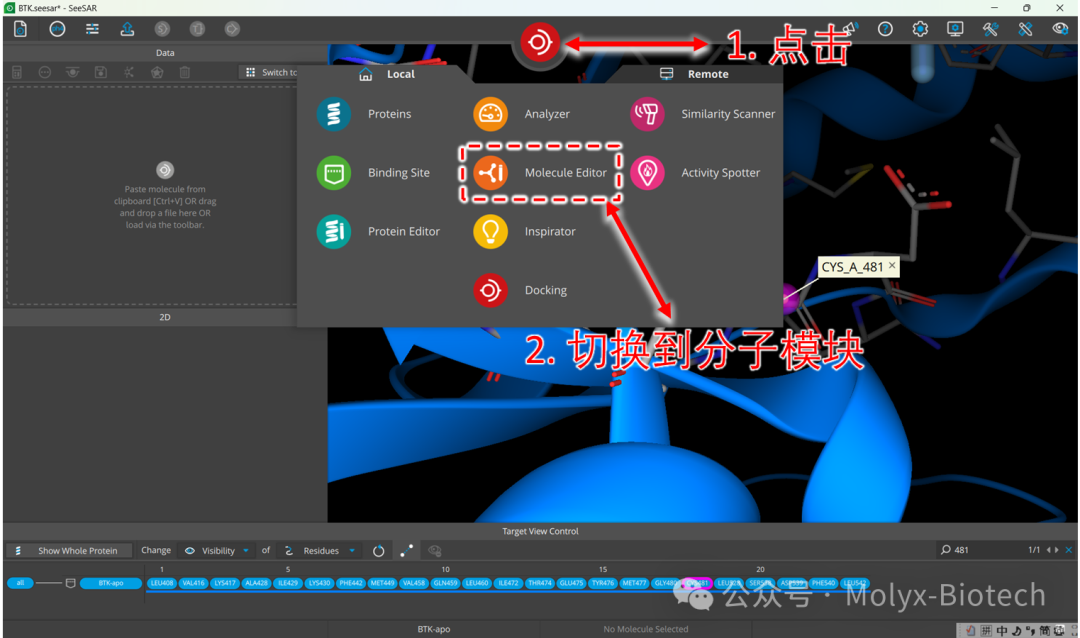Screen dimensions: 1080x638
Task: Click the Target View Control header
Action: [540, 531]
